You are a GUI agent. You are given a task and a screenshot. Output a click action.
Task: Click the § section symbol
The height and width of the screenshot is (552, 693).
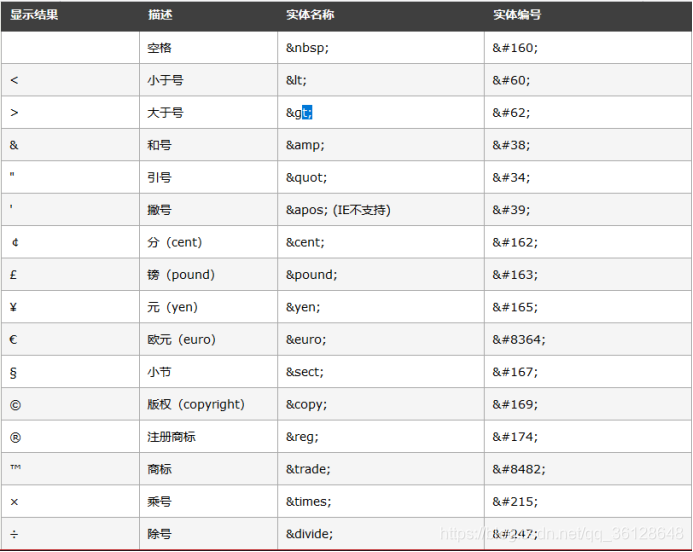(x=13, y=373)
